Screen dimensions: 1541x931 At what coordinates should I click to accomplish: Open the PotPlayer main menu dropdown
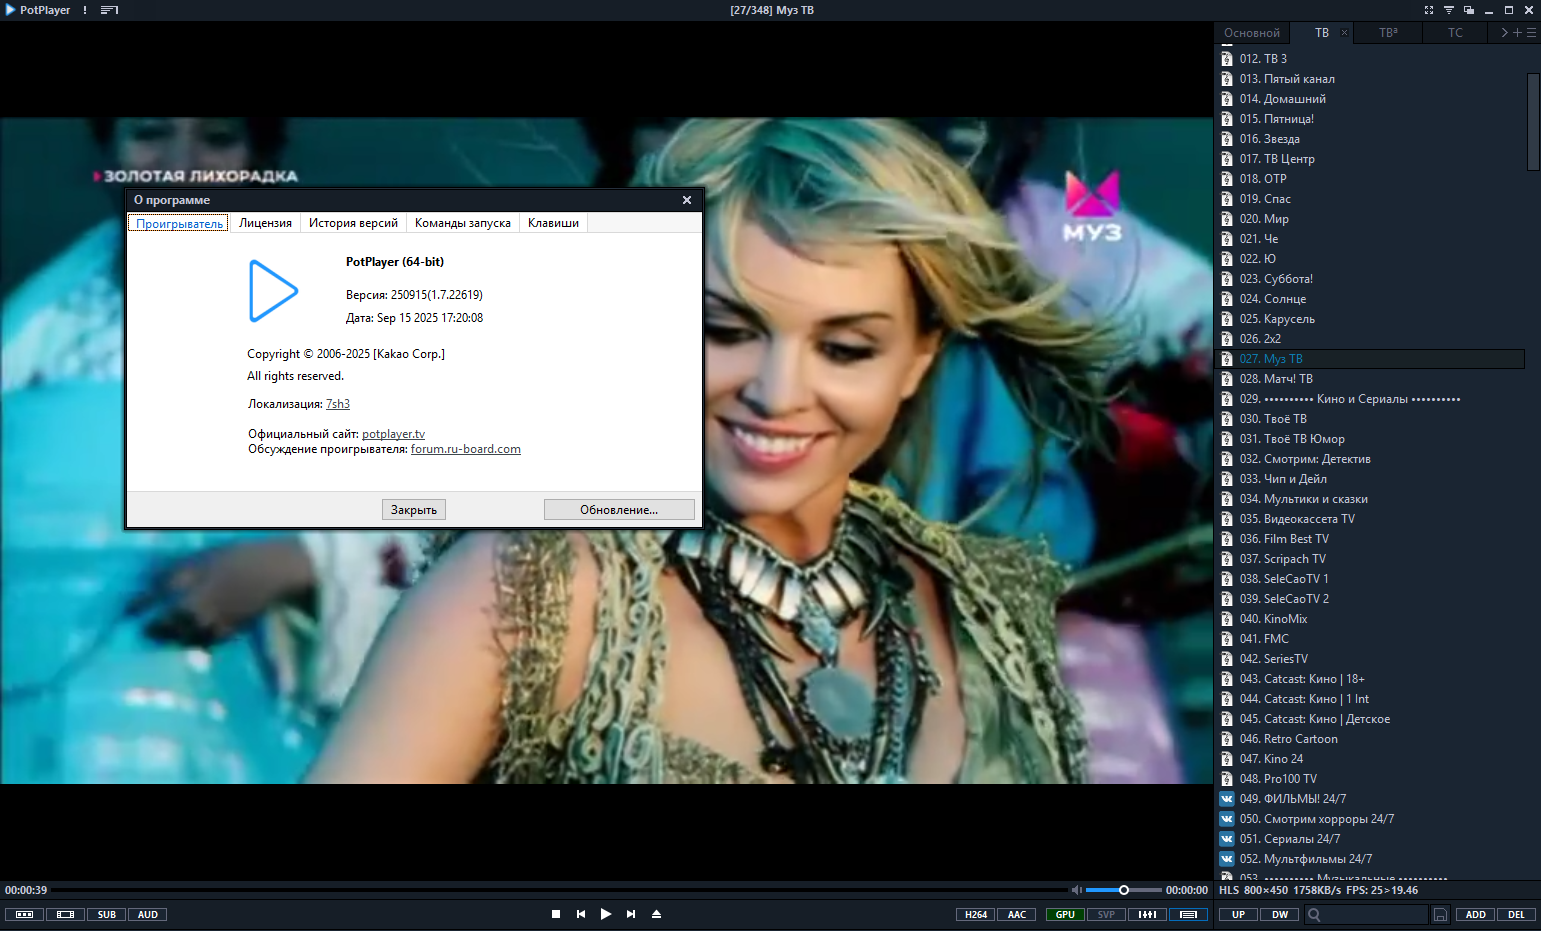tap(38, 10)
